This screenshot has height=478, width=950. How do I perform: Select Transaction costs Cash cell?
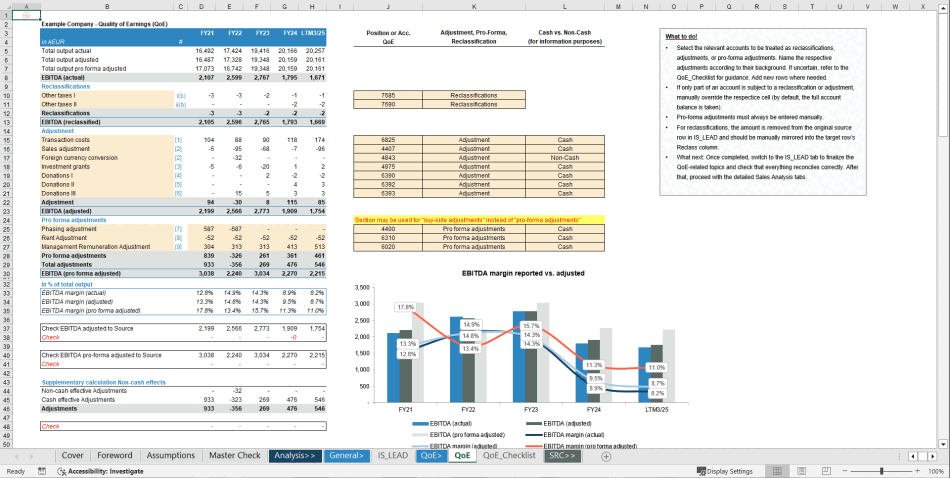coord(564,140)
